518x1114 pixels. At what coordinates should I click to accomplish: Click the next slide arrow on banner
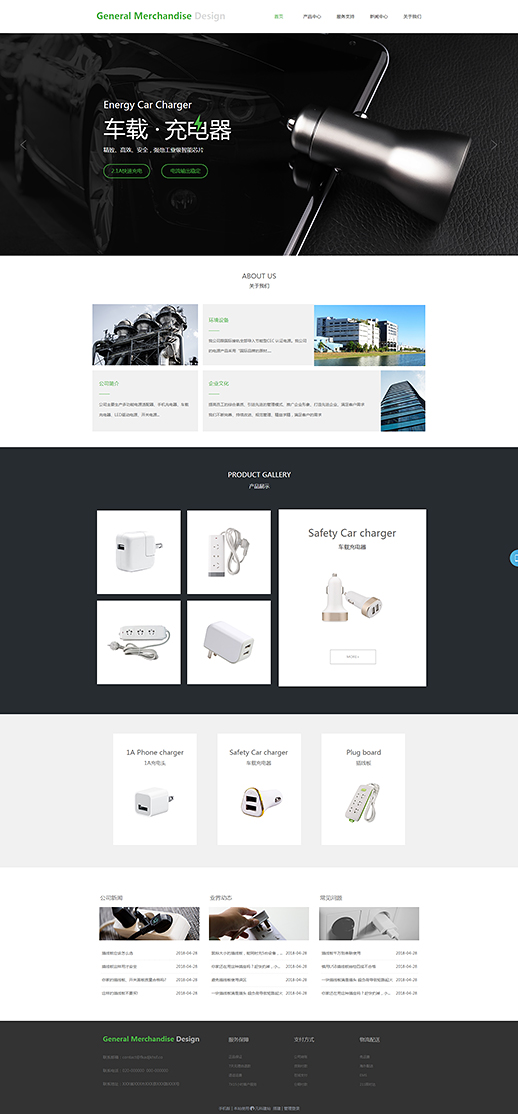coord(494,145)
